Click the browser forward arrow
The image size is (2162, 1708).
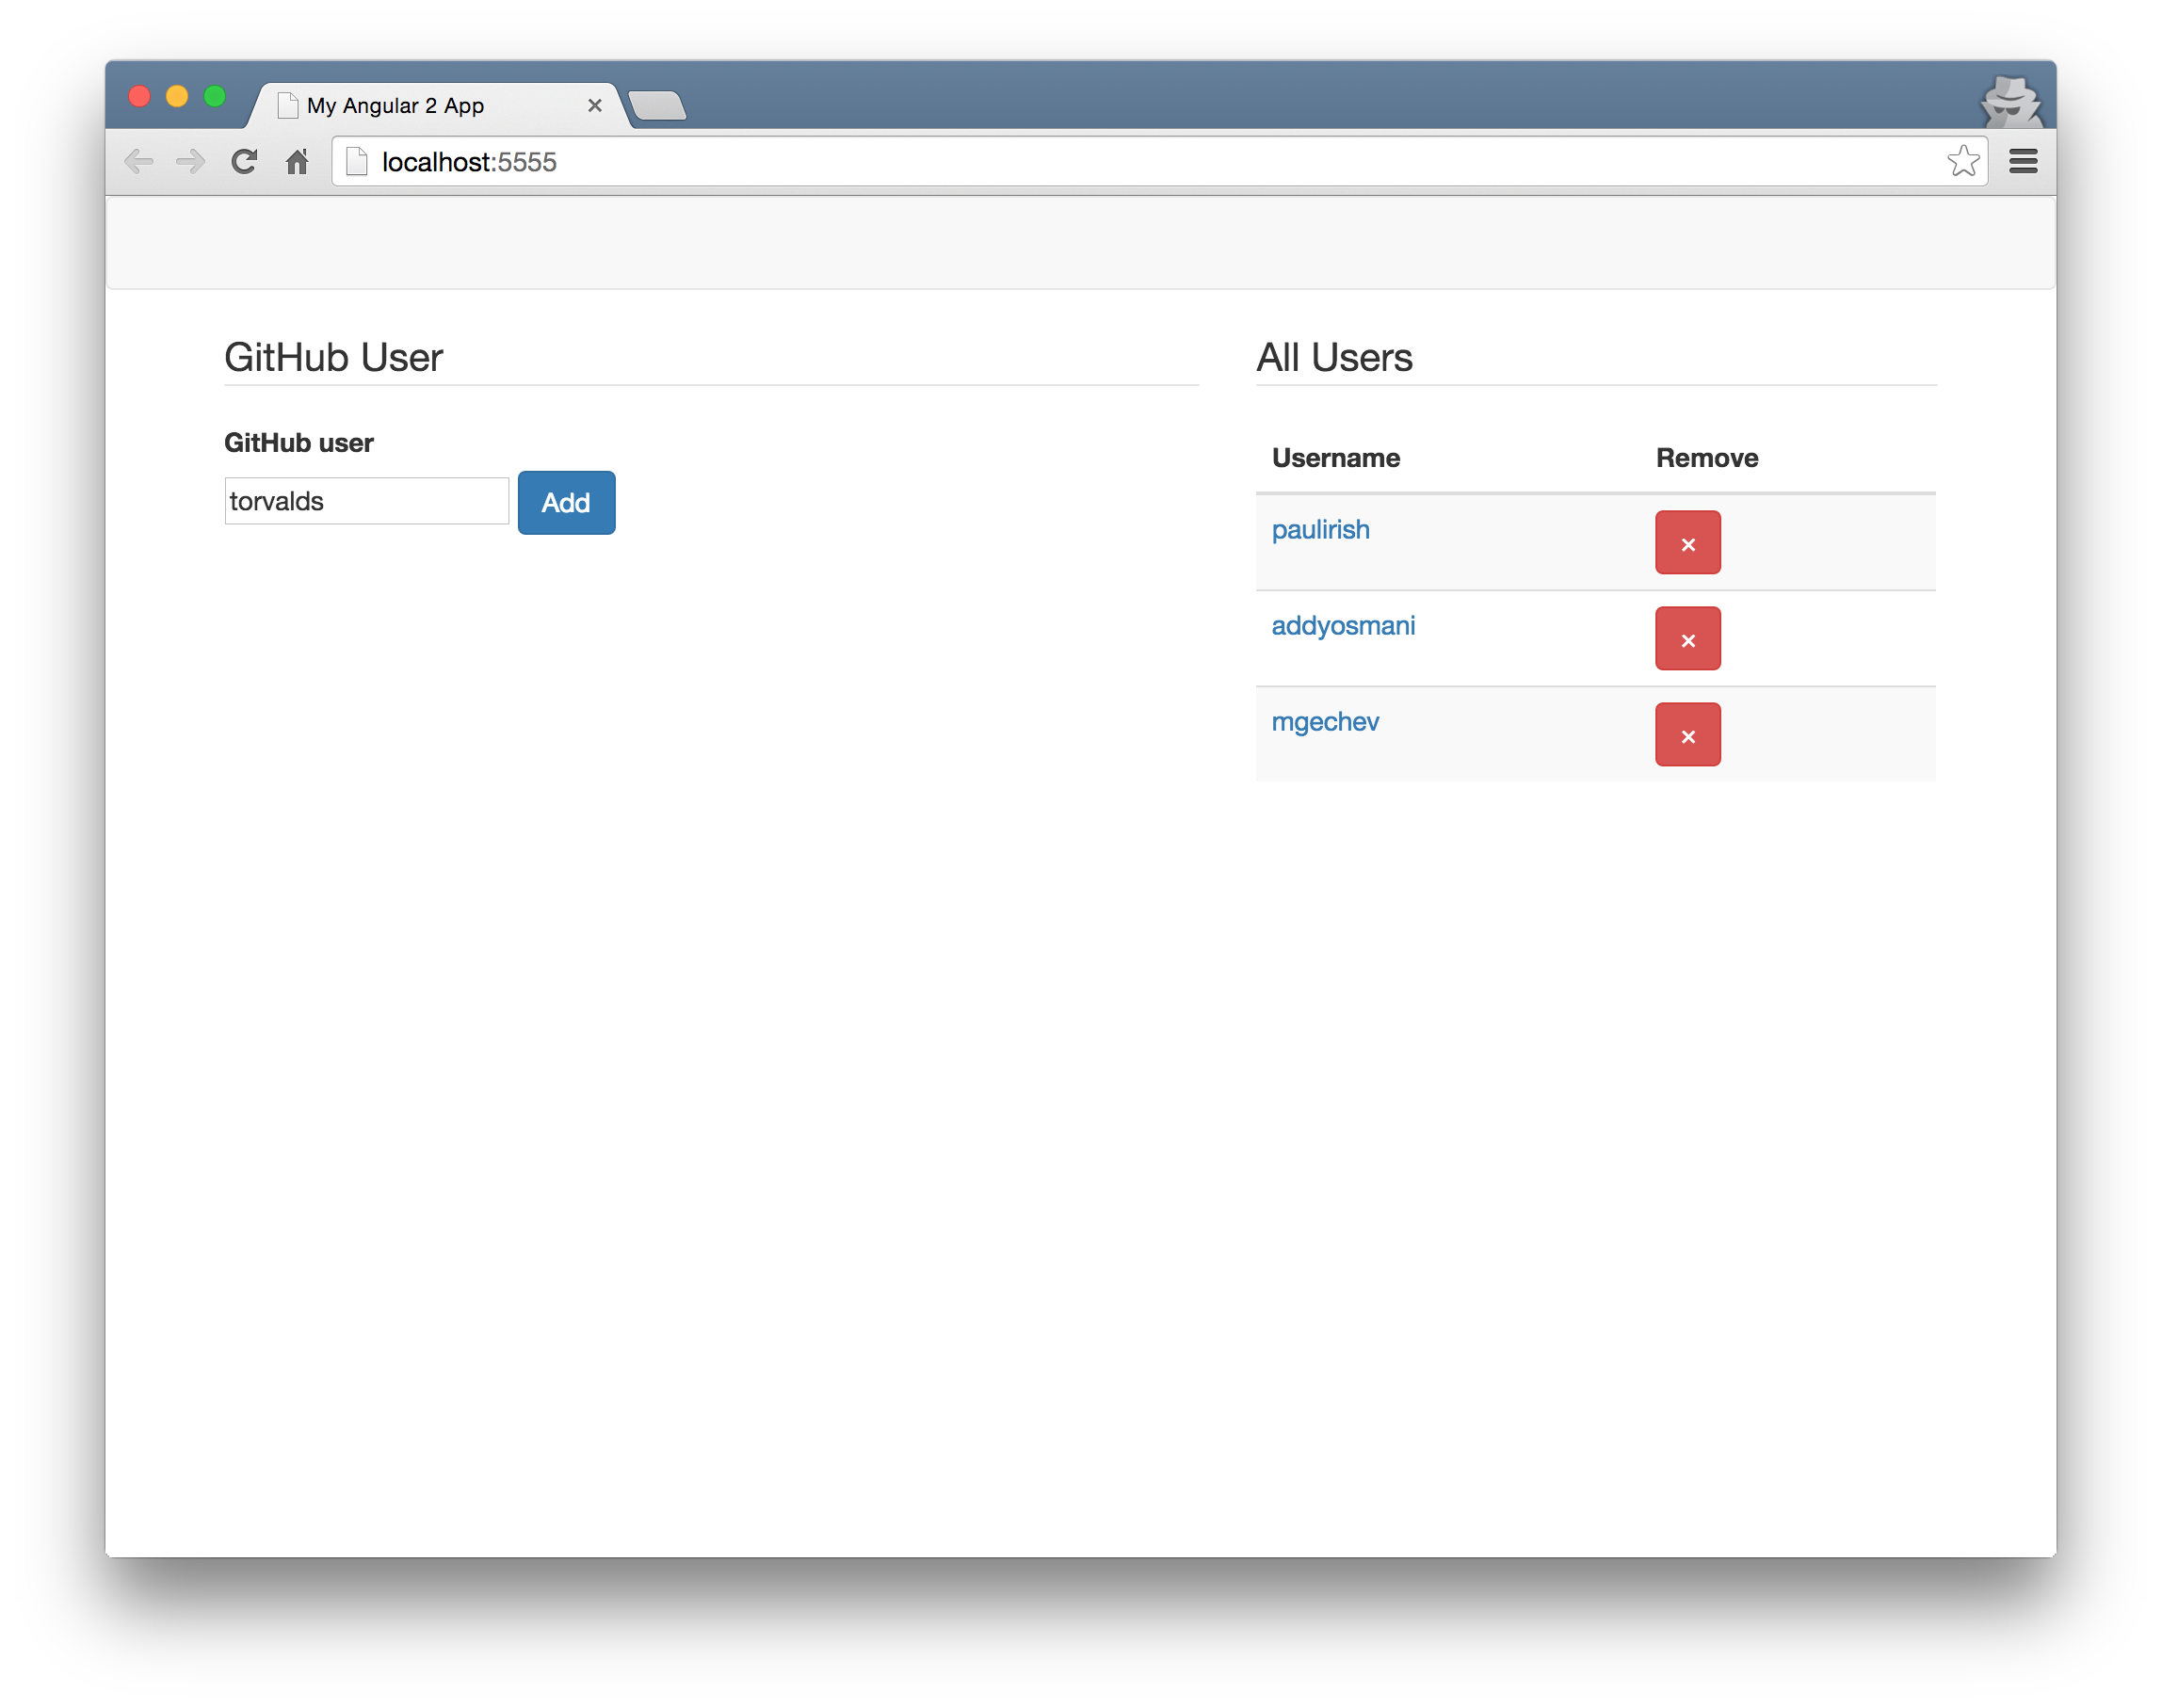[x=190, y=161]
